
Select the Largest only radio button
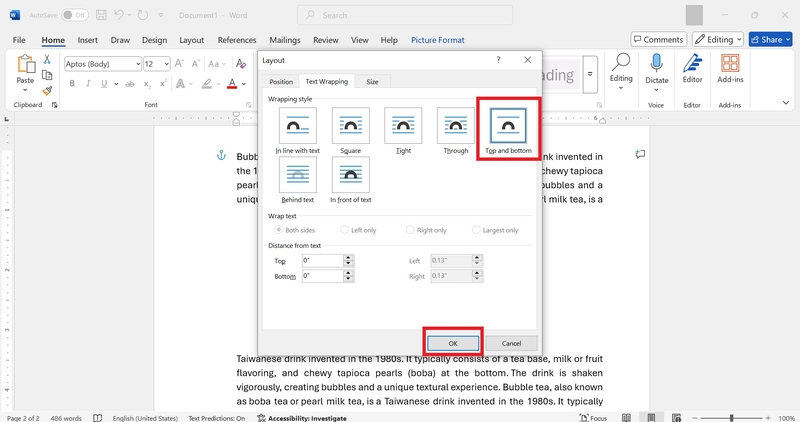click(x=476, y=230)
